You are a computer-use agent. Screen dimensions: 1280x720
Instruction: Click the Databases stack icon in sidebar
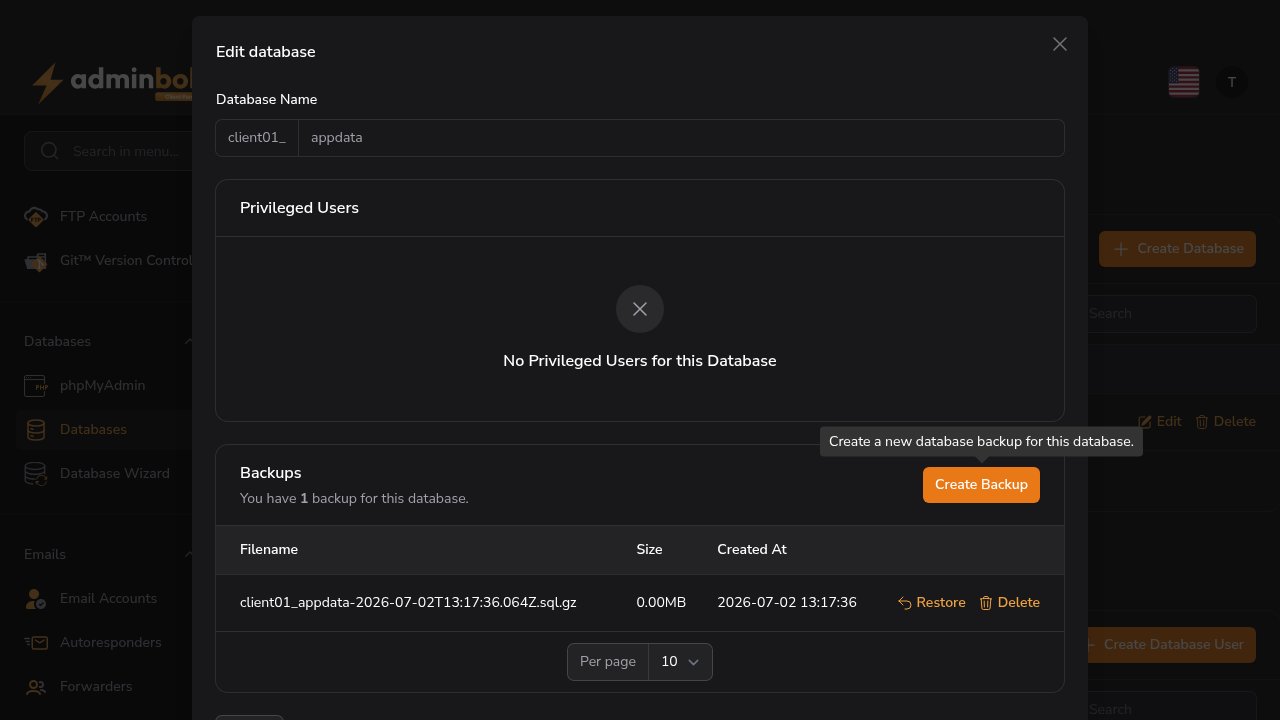[36, 430]
